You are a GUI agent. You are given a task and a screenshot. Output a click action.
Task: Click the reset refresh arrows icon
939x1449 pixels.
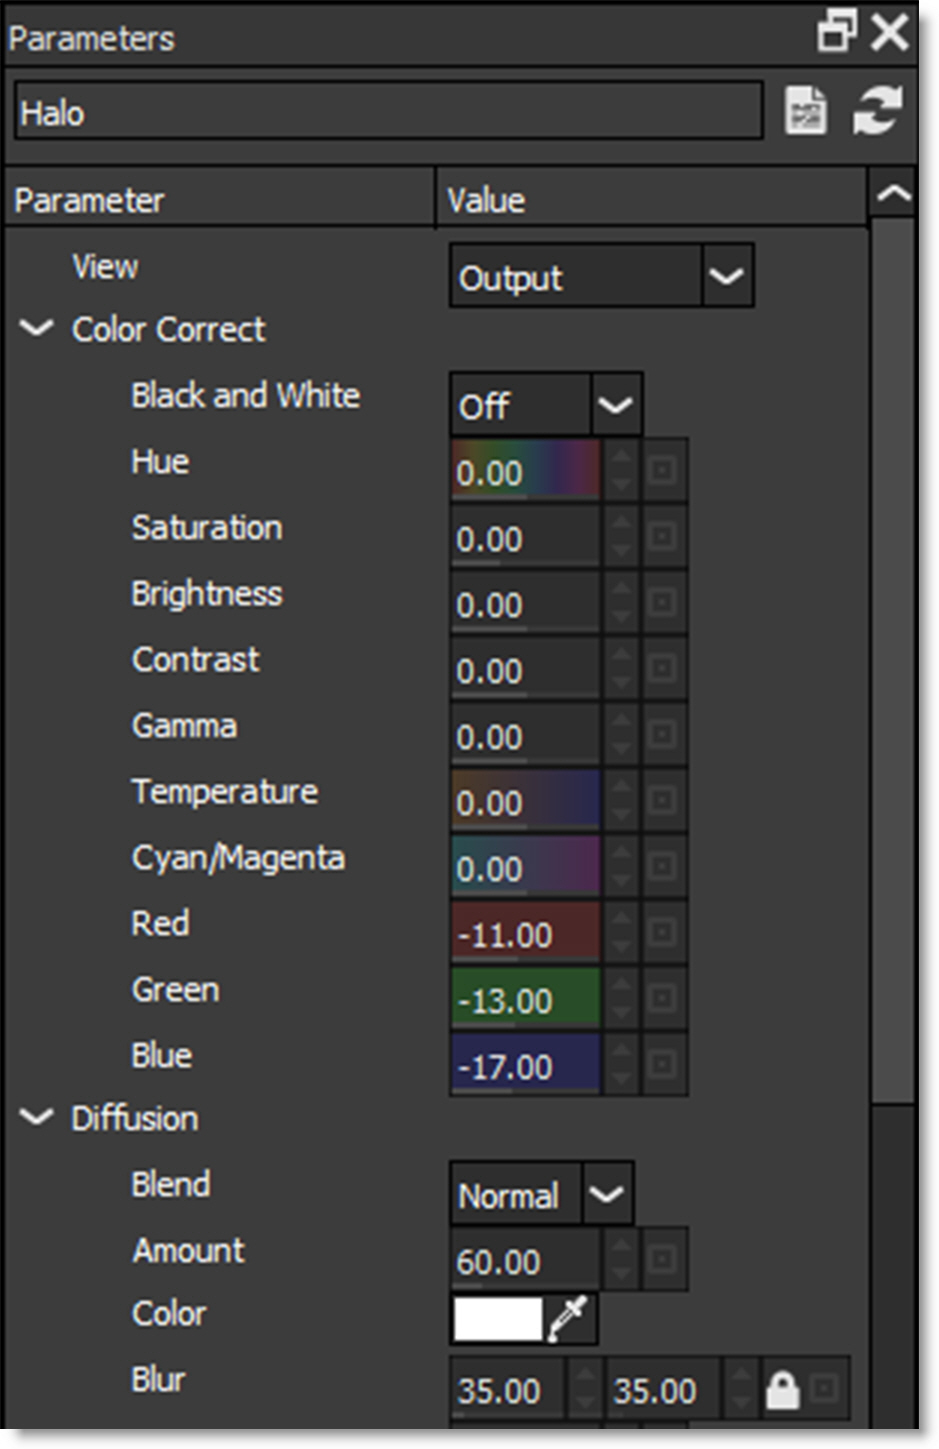pyautogui.click(x=877, y=111)
